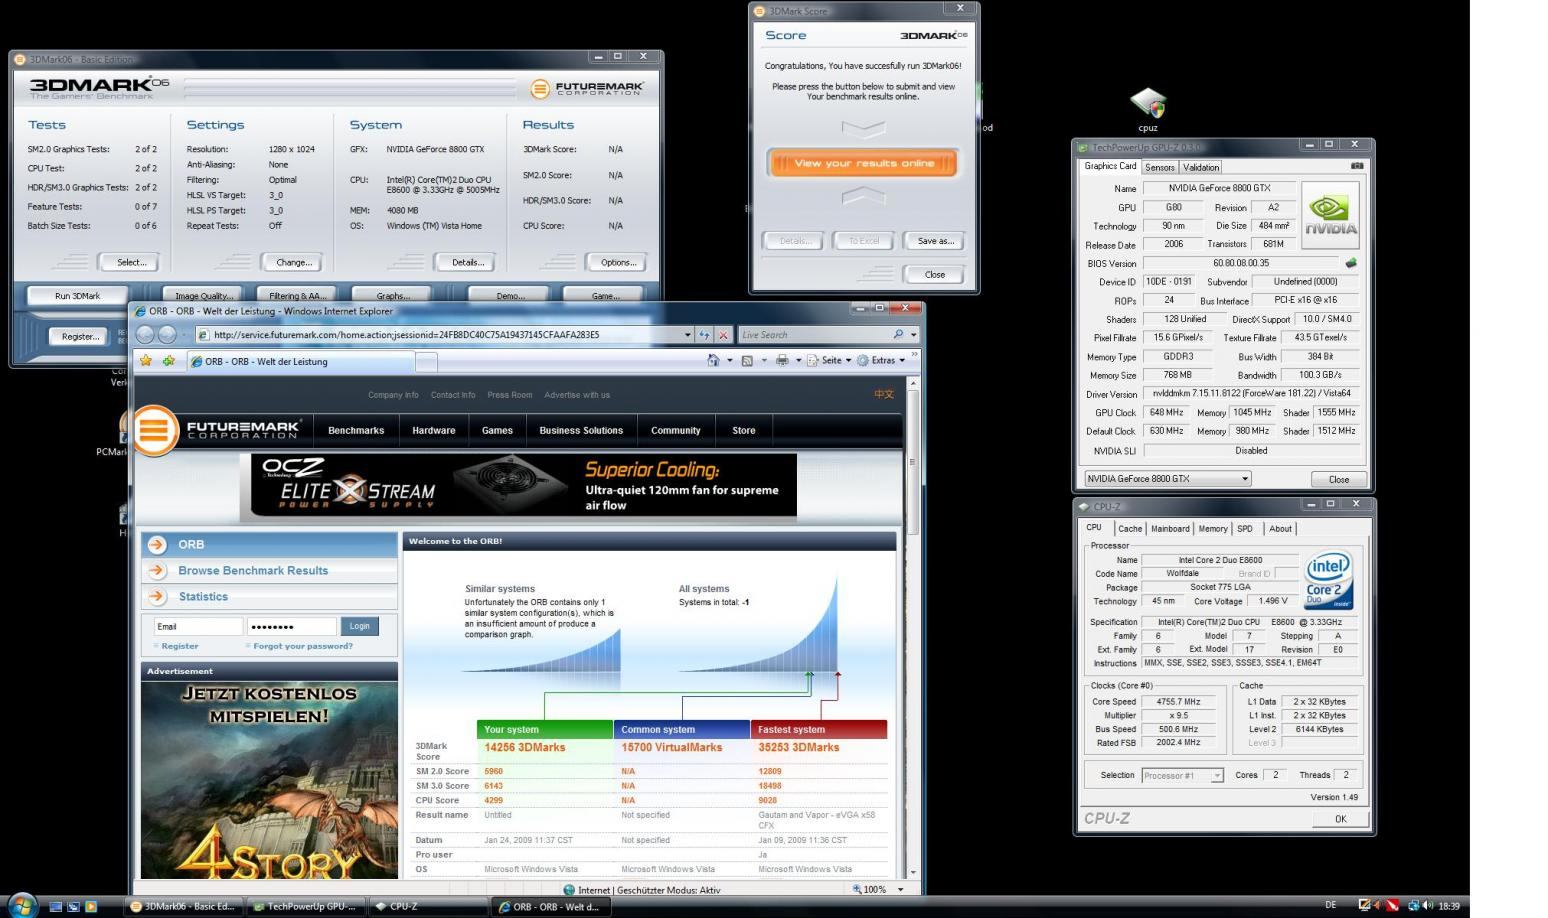Click the Futuremark orange logo circle on webpage
Image resolution: width=1548 pixels, height=918 pixels.
tap(154, 430)
